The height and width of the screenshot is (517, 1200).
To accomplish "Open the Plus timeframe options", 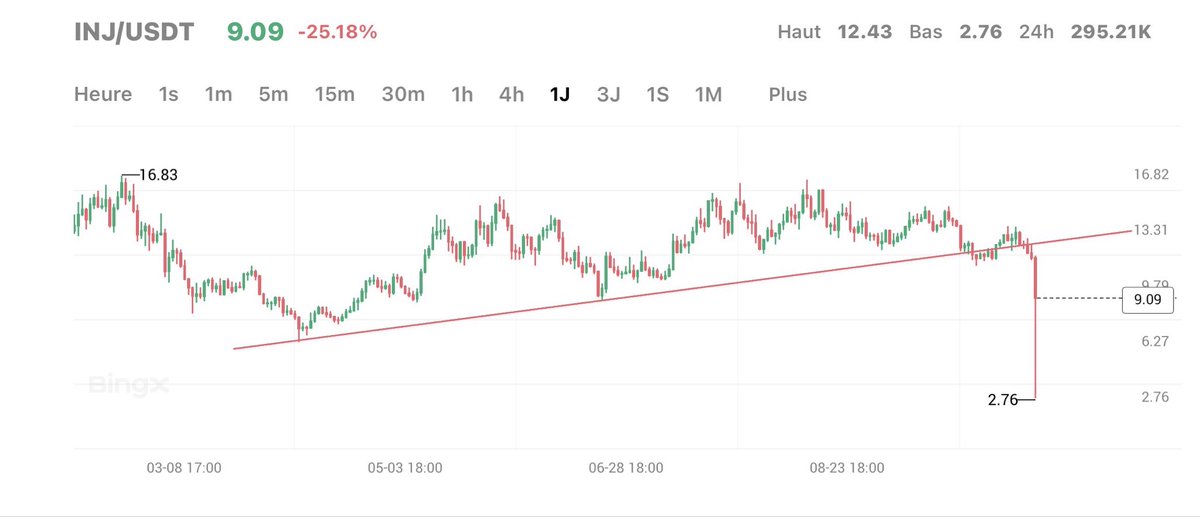I will 788,95.
